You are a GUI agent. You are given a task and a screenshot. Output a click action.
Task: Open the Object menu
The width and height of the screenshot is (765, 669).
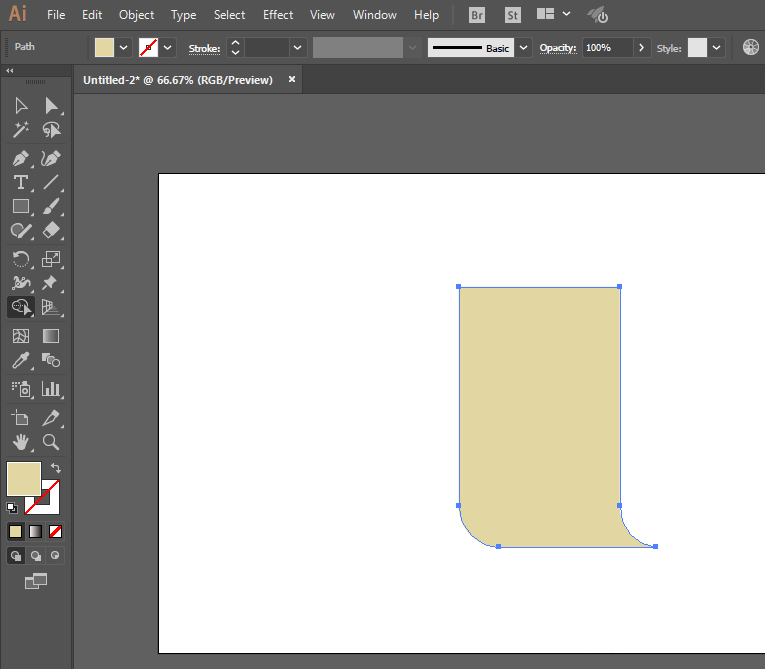(x=137, y=15)
